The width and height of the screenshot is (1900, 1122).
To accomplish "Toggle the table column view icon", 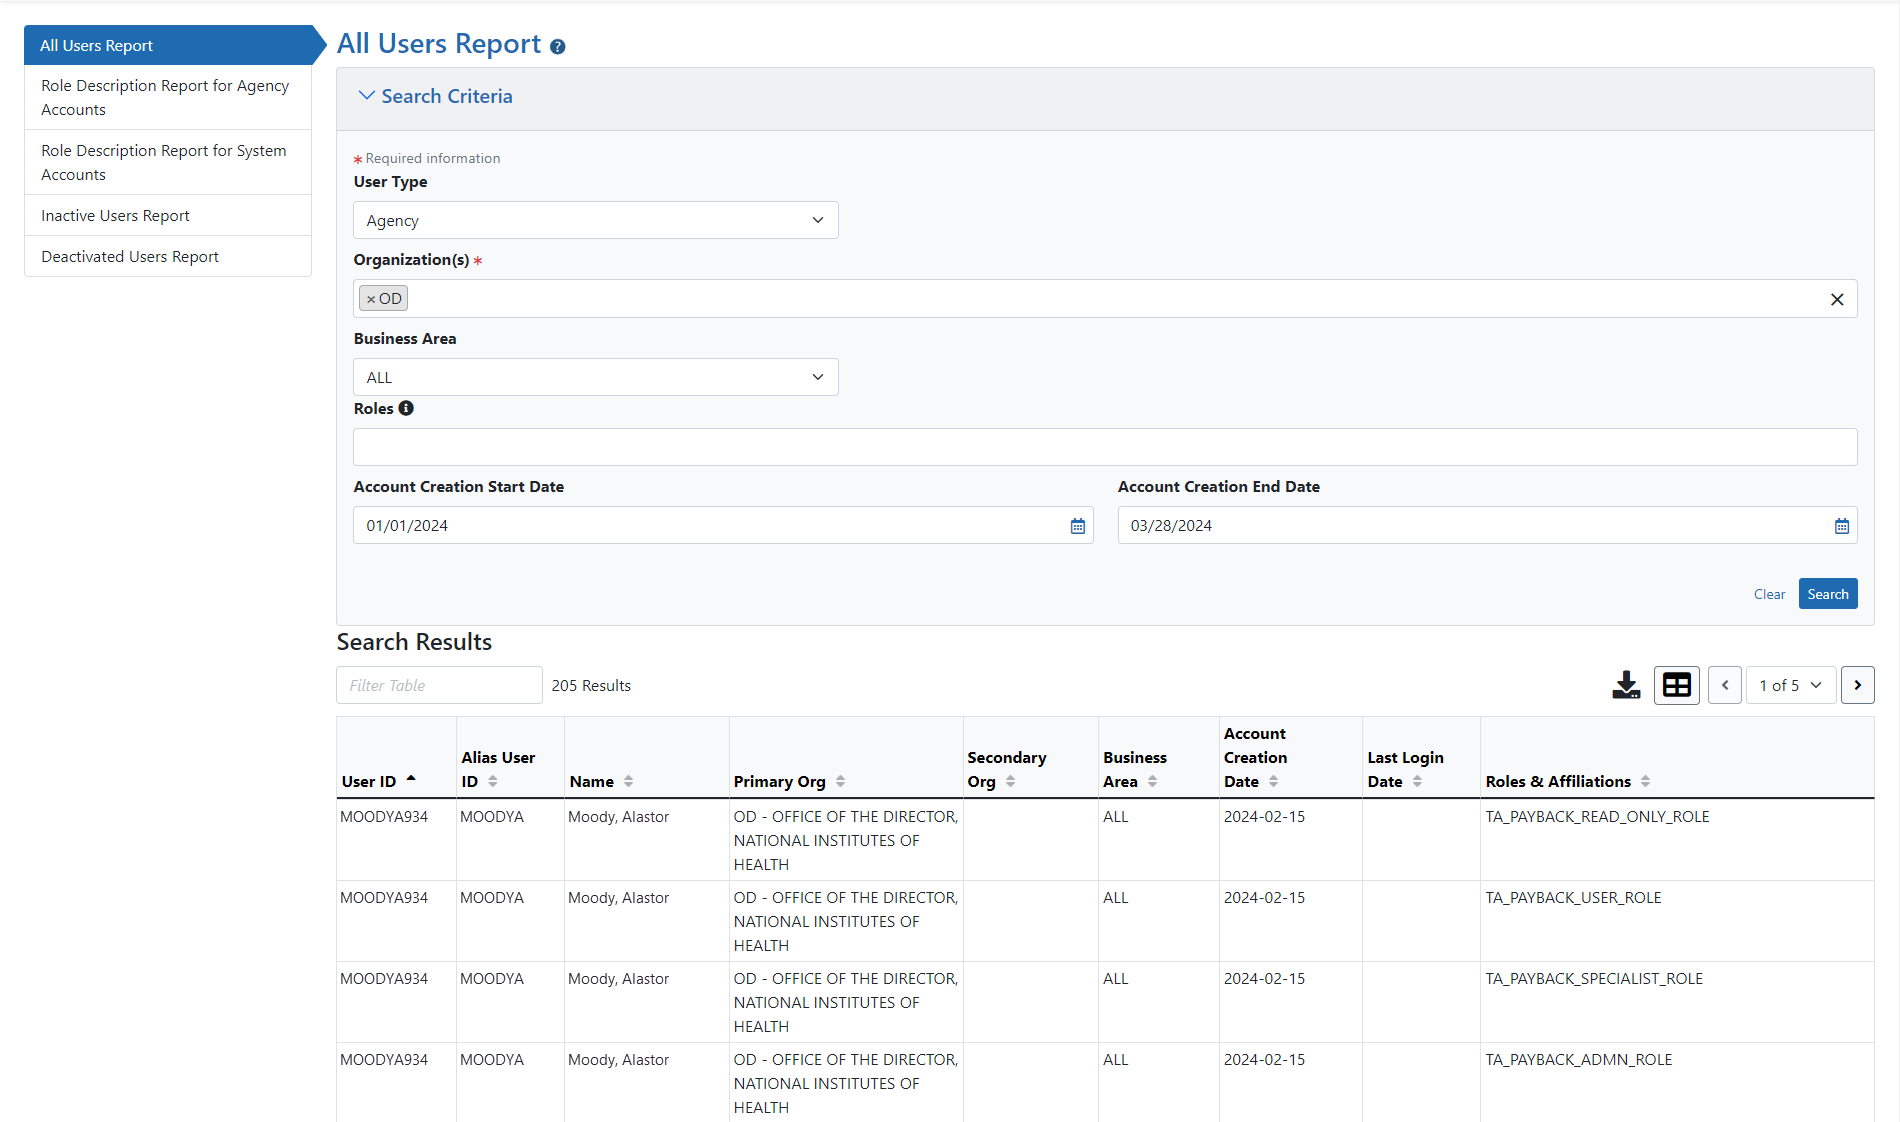I will (1677, 685).
